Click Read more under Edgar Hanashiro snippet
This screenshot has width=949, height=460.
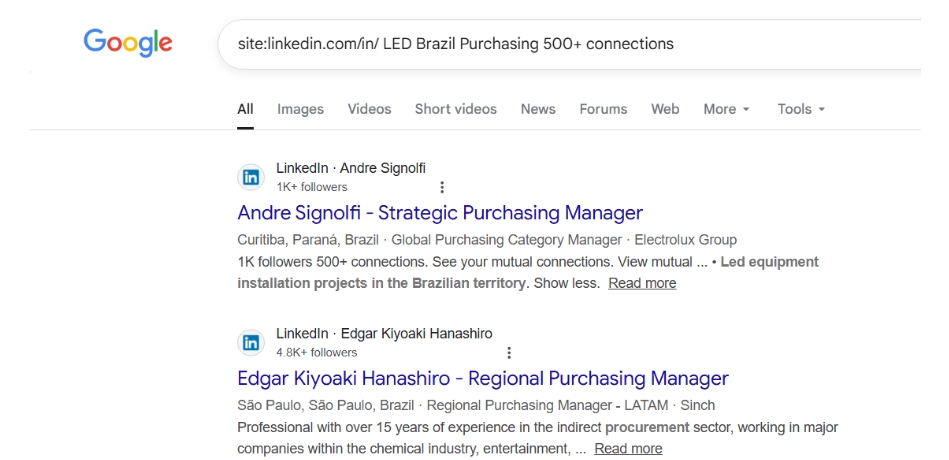coord(628,448)
